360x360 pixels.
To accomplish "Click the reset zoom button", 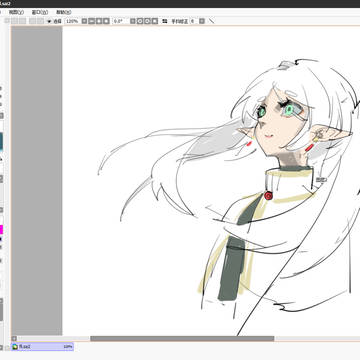I will (x=106, y=21).
